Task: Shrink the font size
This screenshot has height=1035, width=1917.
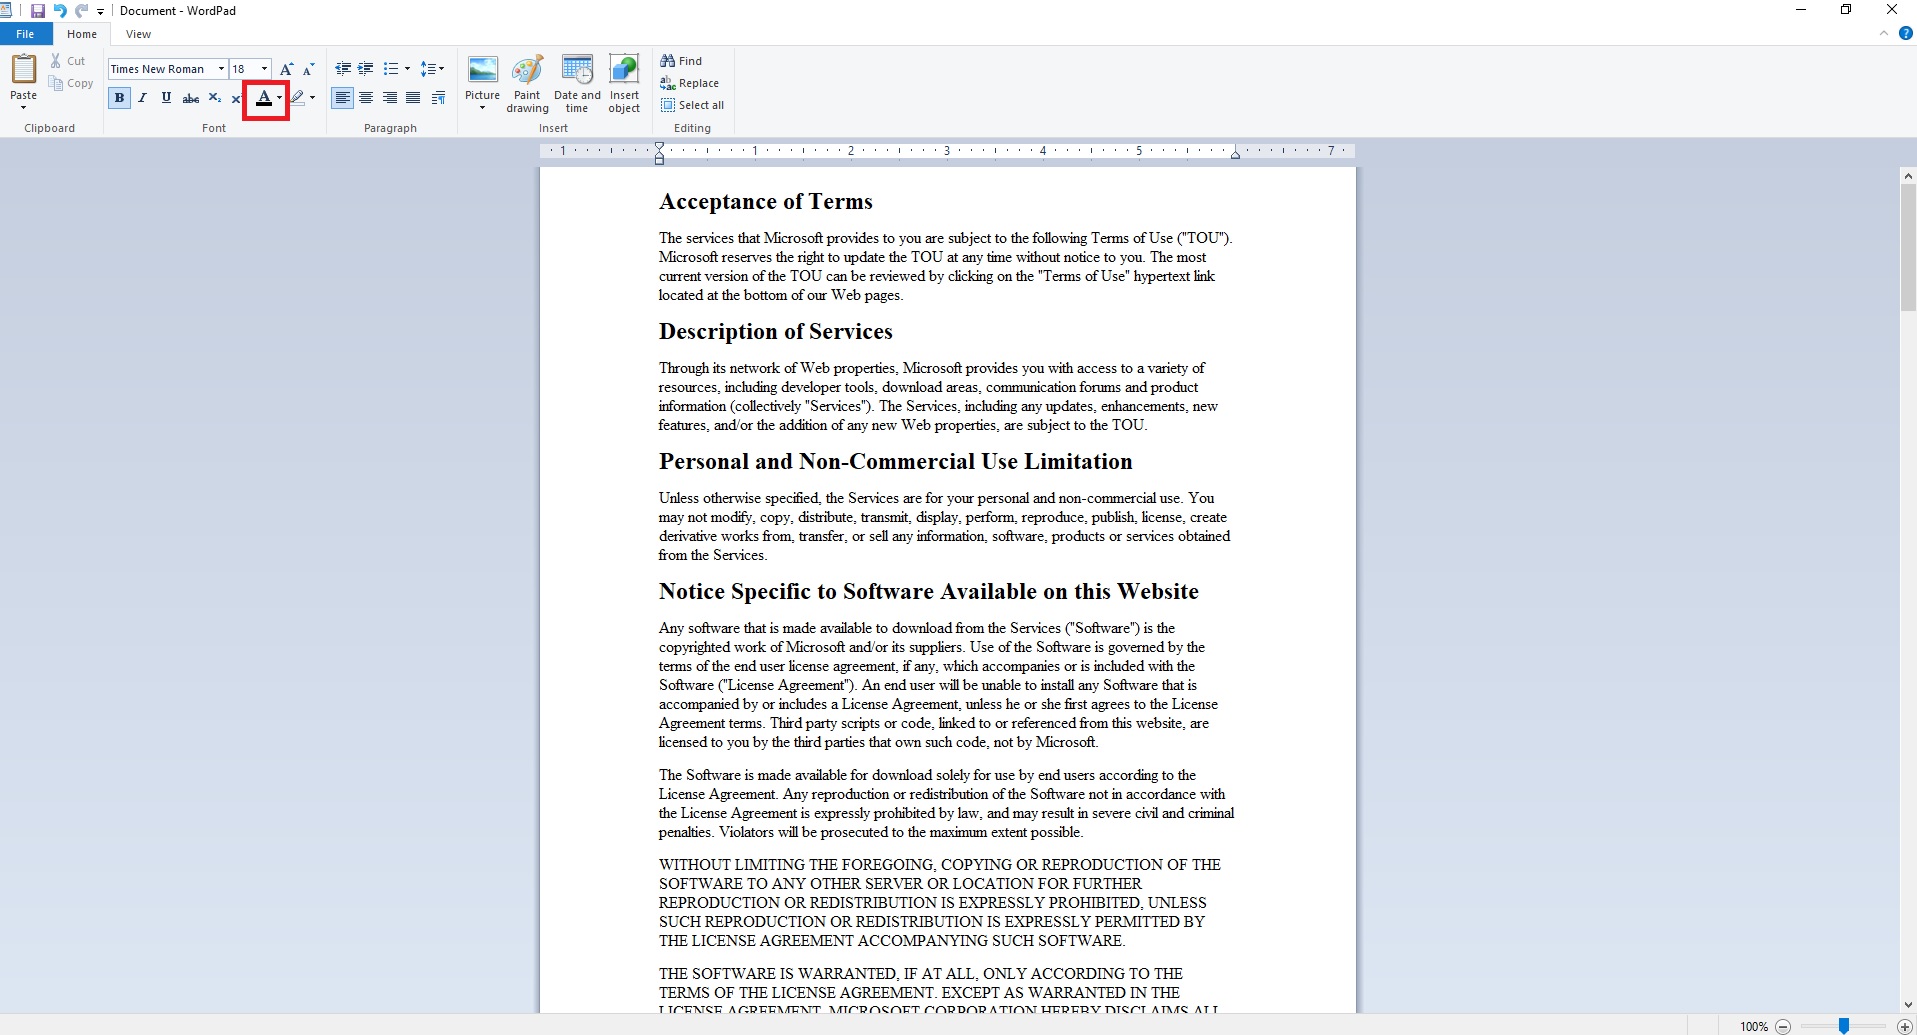Action: (309, 69)
